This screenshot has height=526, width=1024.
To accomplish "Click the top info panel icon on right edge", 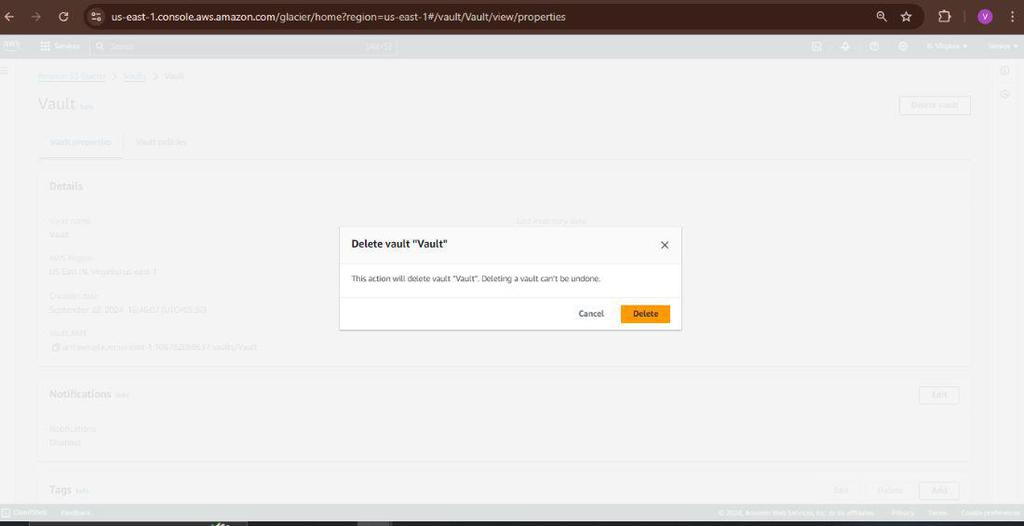I will coord(1004,71).
